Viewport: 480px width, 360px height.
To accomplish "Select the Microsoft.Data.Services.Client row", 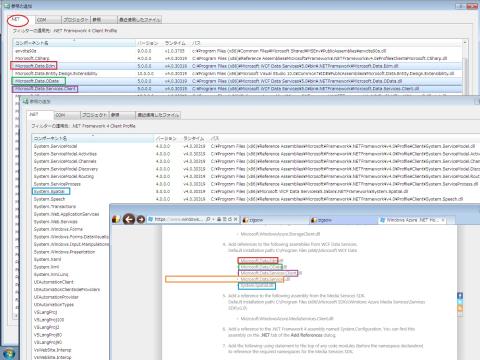I will [x=238, y=89].
